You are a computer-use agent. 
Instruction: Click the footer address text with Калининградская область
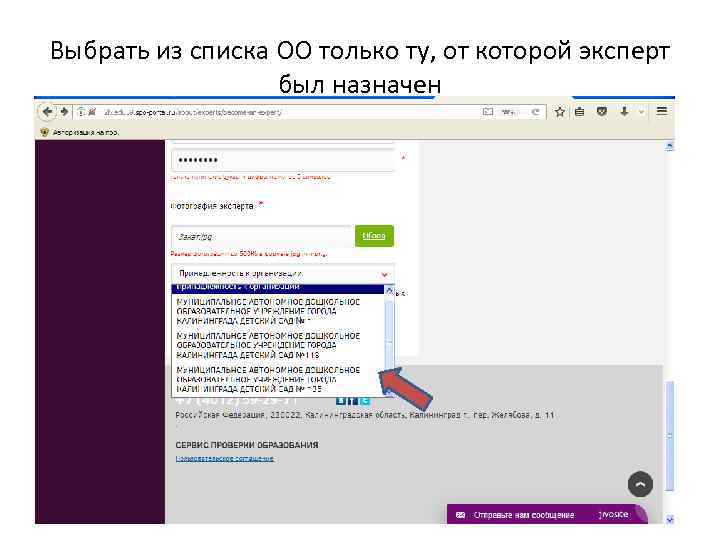[365, 415]
